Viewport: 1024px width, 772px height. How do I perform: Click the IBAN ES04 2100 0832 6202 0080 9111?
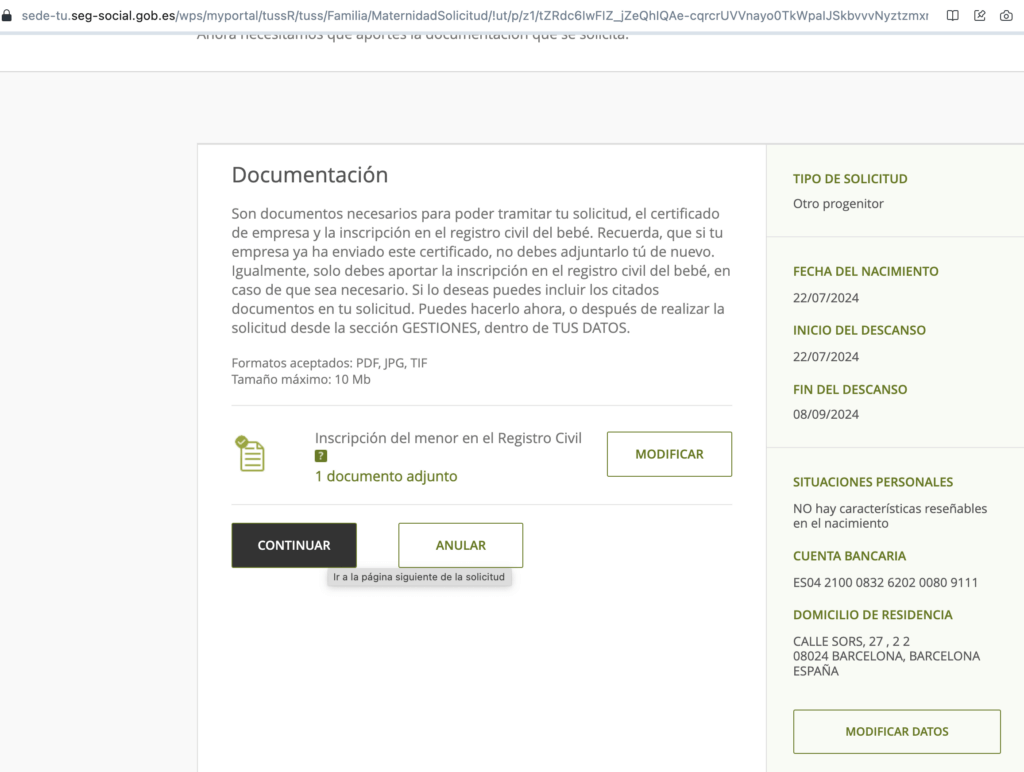coord(886,583)
